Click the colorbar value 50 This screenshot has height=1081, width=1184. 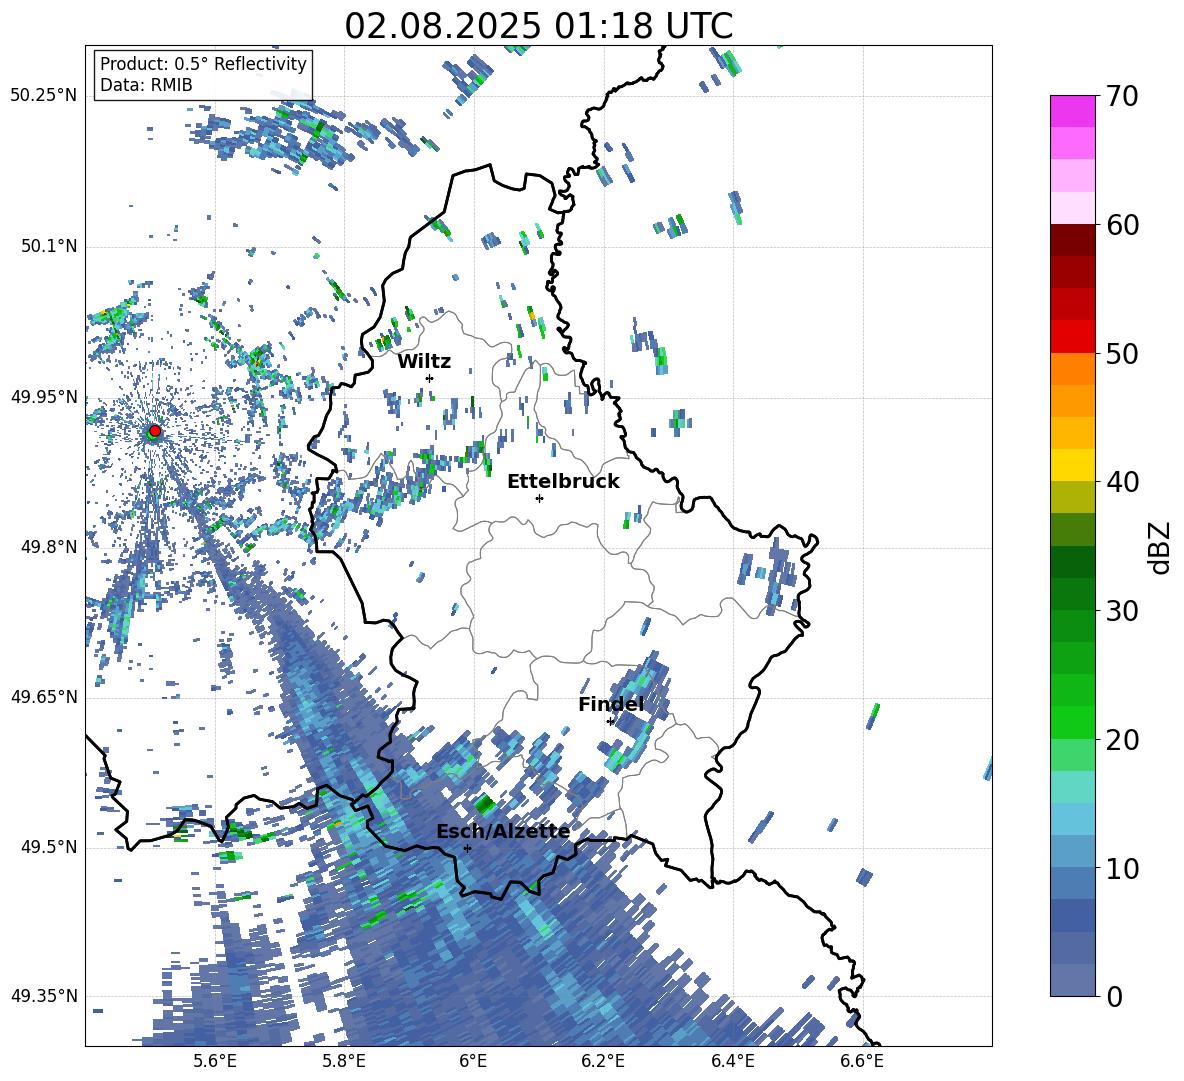tap(1122, 354)
